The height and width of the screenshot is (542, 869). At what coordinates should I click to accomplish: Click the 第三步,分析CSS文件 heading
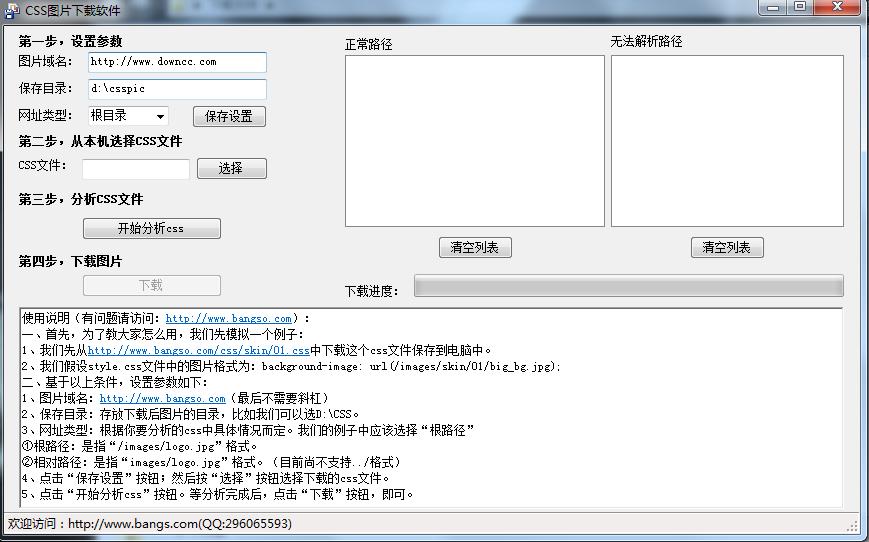81,200
